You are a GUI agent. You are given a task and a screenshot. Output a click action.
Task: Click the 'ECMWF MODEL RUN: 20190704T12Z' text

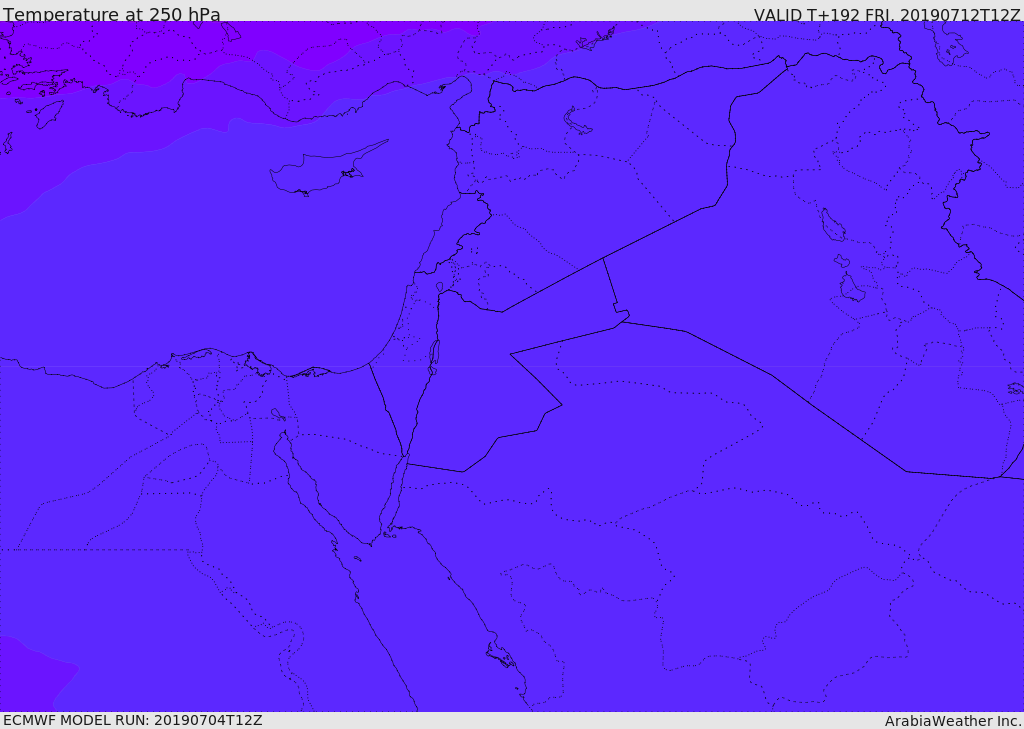coord(133,720)
